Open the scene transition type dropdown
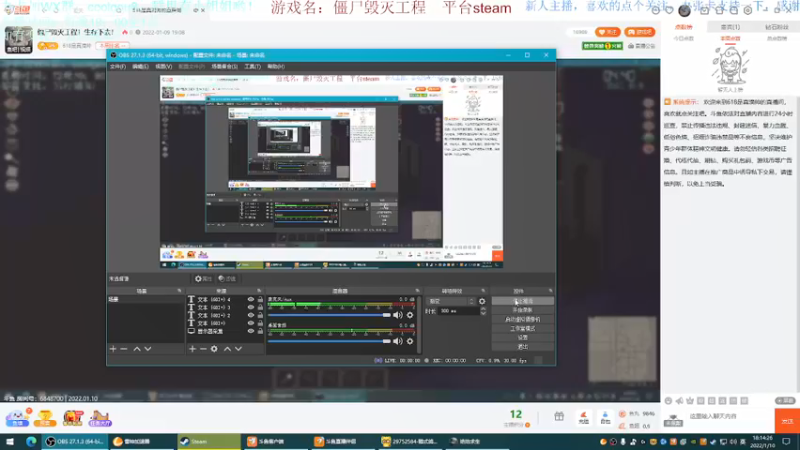This screenshot has width=800, height=450. 451,302
